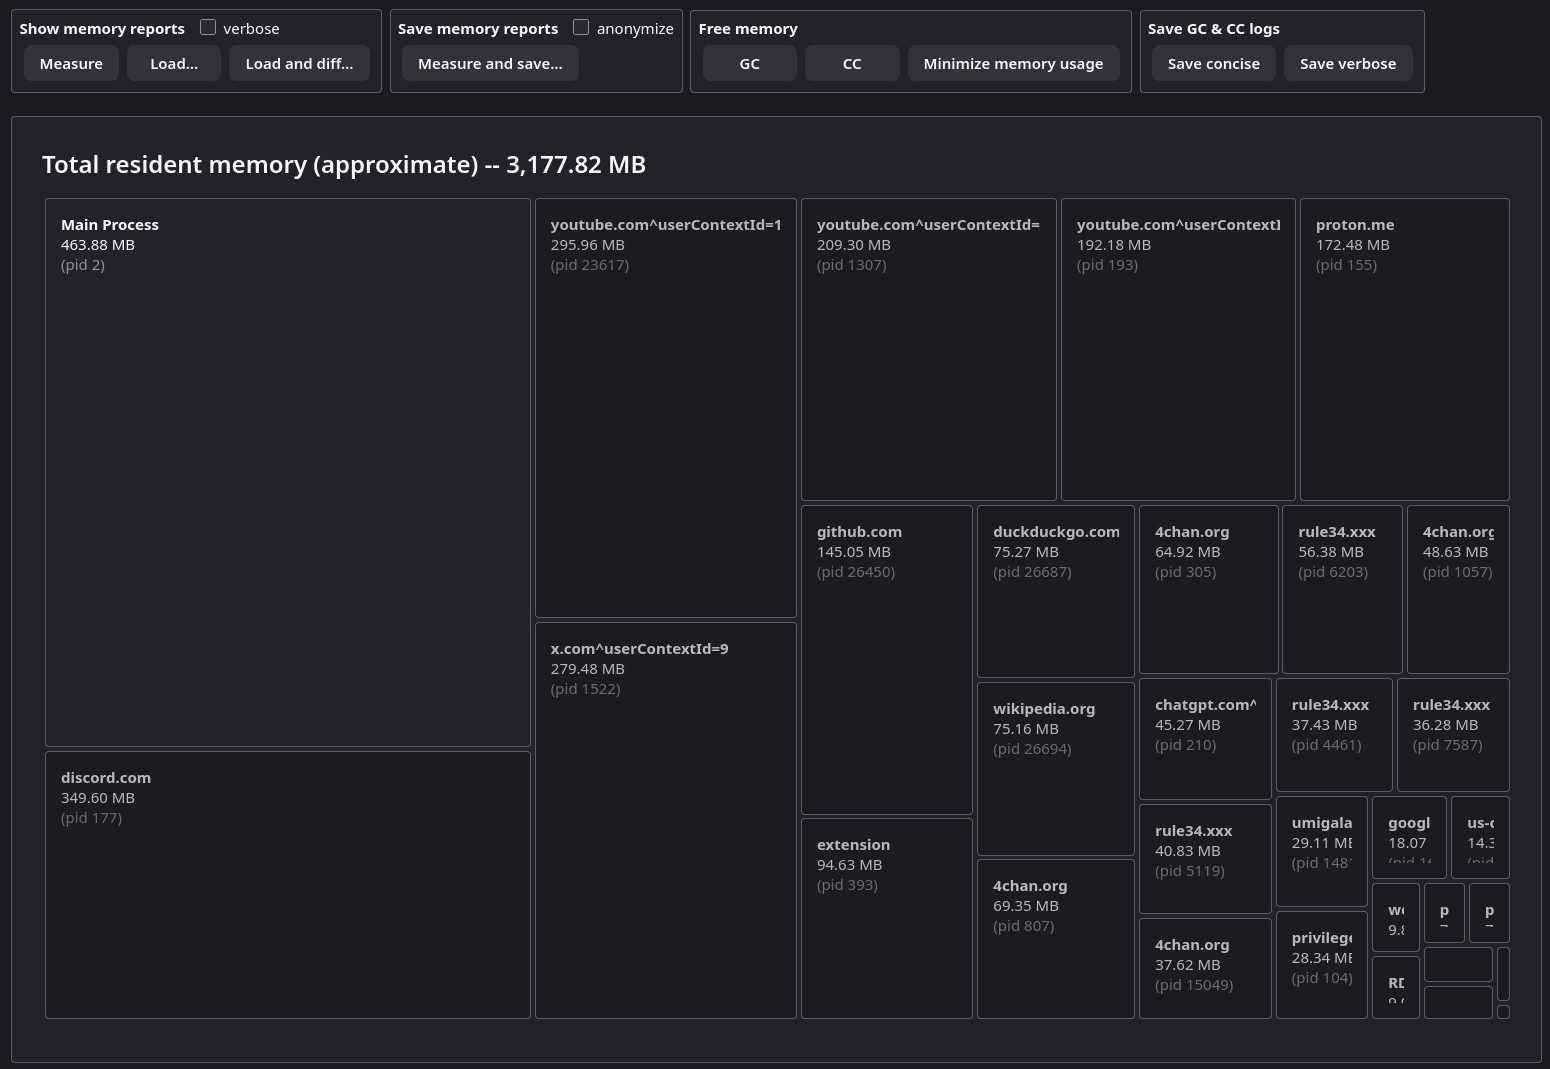
Task: Select youtube.com tile with pid 1307
Action: pos(929,349)
